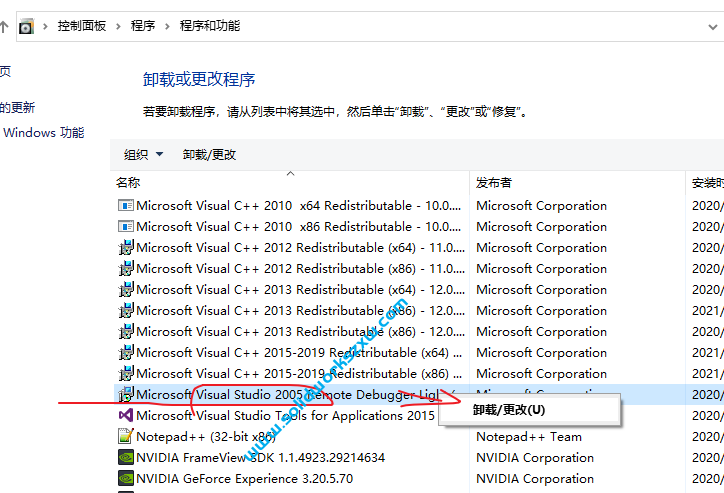Screen dimensions: 724x493
Task: Expand chevron before 控制面板 breadcrumb
Action: coord(45,26)
